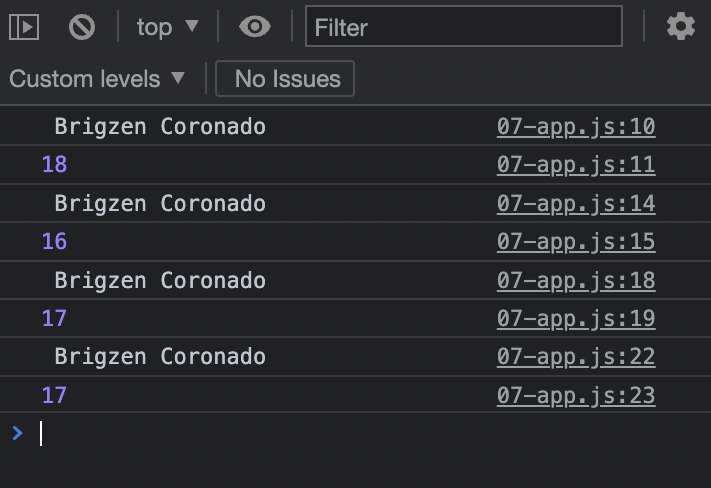The width and height of the screenshot is (711, 488).
Task: Open source link 07-app.js:19
Action: (576, 319)
